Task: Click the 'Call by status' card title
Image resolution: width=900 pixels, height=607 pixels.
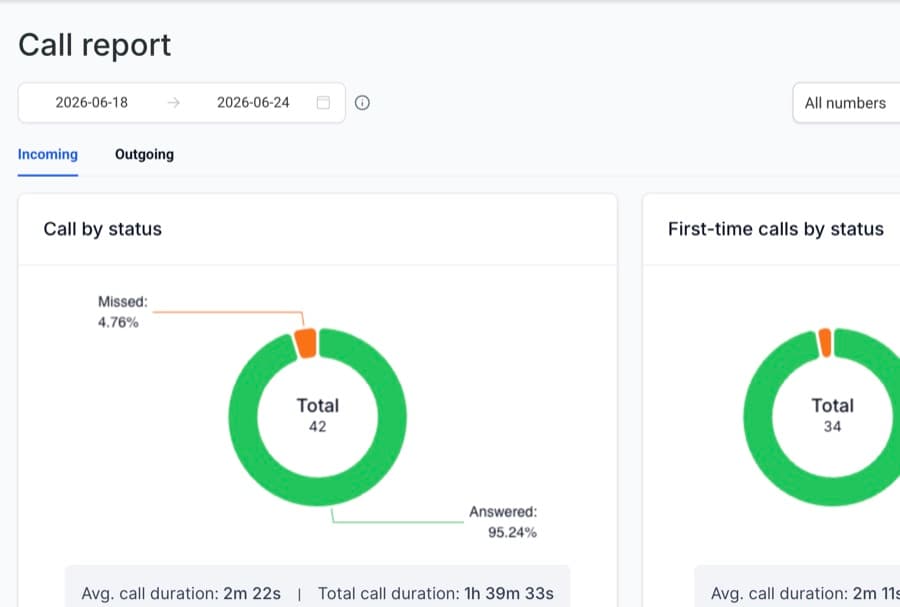Action: 103,229
